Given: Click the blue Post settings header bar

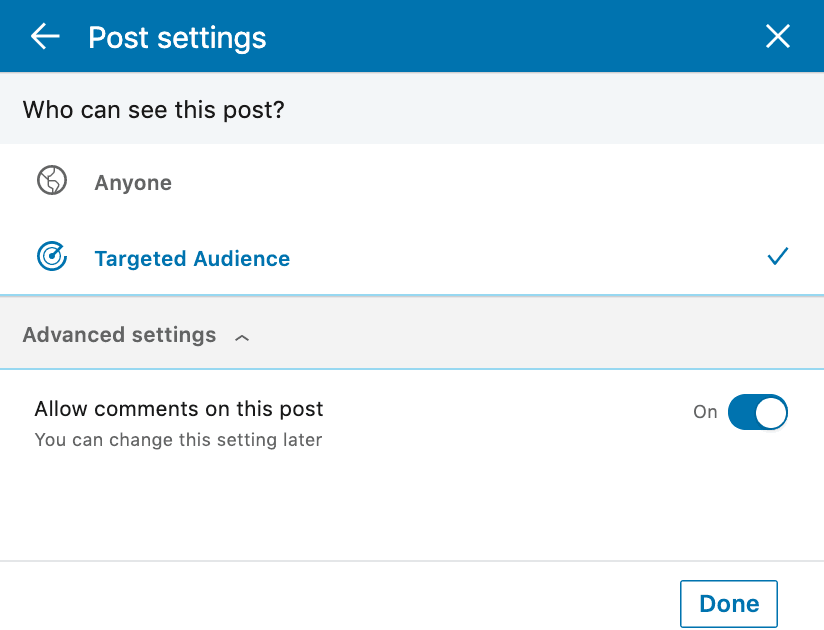Looking at the screenshot, I should (x=412, y=36).
